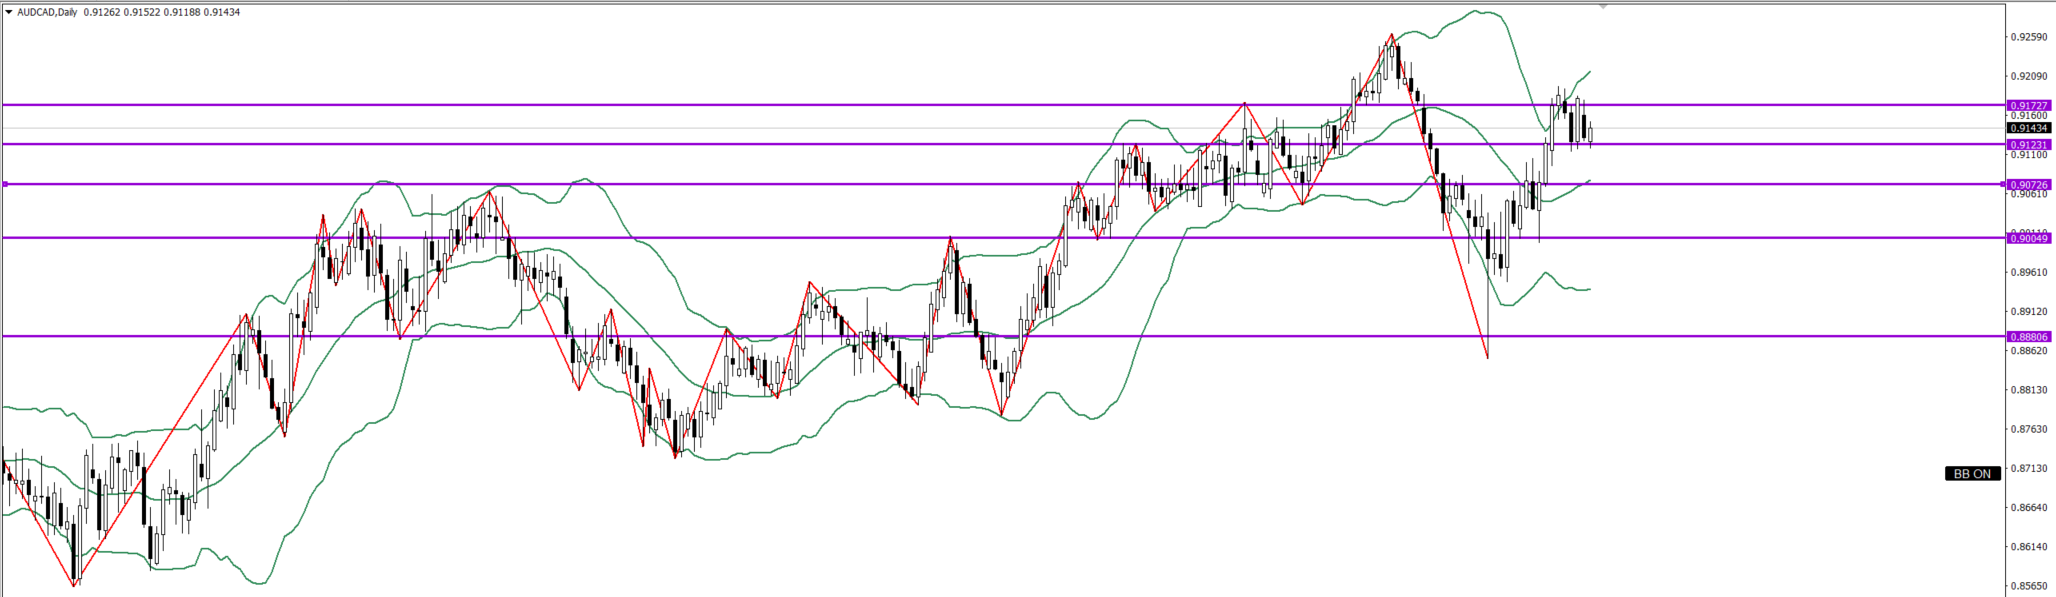Screen dimensions: 2056x597
Task: Click the BB ON toggle button
Action: click(1972, 474)
